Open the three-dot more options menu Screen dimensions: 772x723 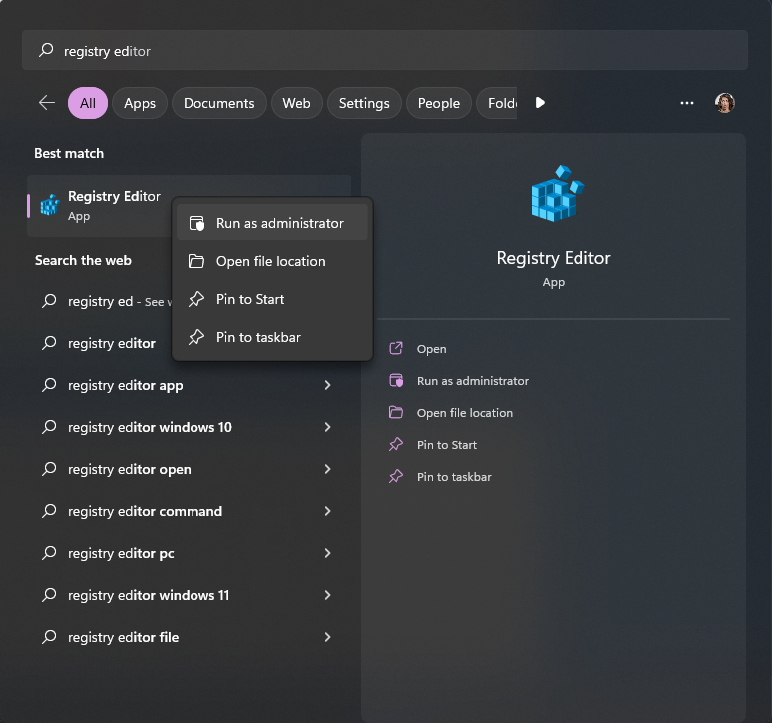[687, 103]
